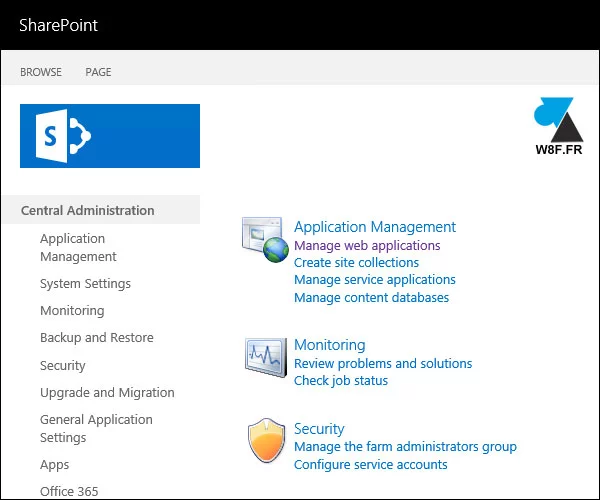The image size is (600, 500).
Task: Open Manage the farm administrators group
Action: pyautogui.click(x=405, y=447)
